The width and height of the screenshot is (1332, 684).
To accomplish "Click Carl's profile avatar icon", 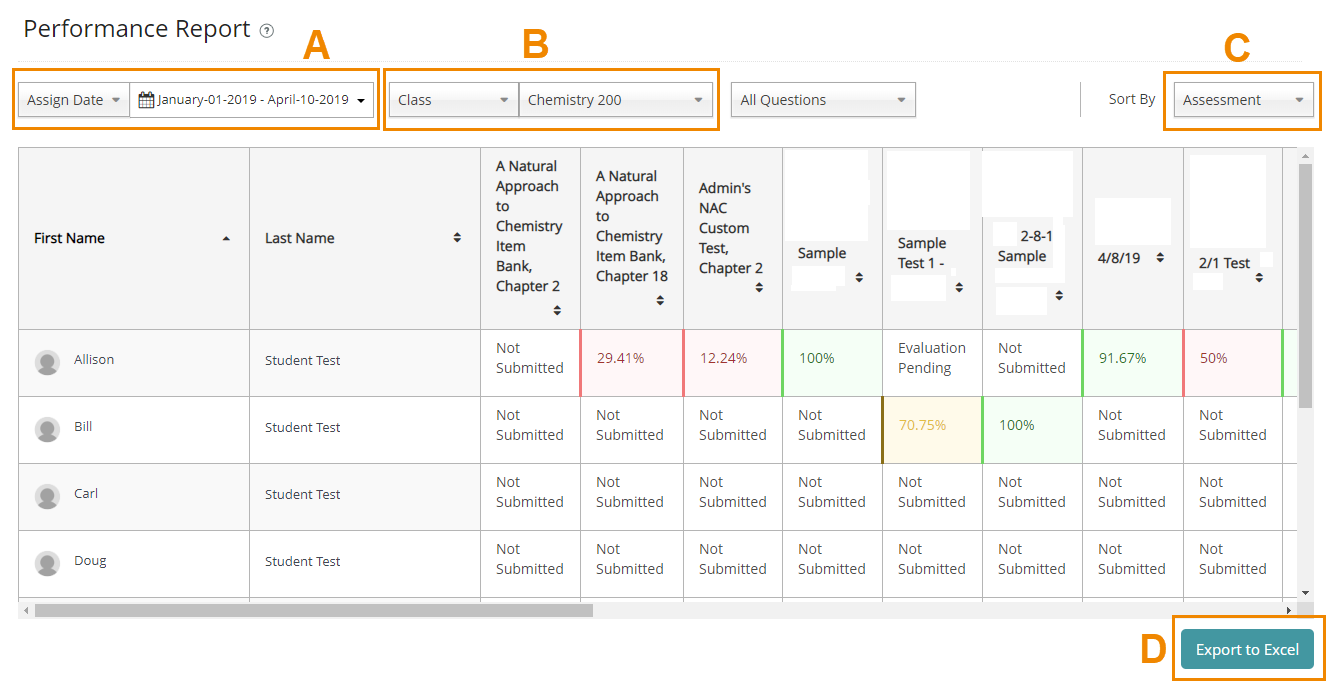I will pyautogui.click(x=47, y=496).
